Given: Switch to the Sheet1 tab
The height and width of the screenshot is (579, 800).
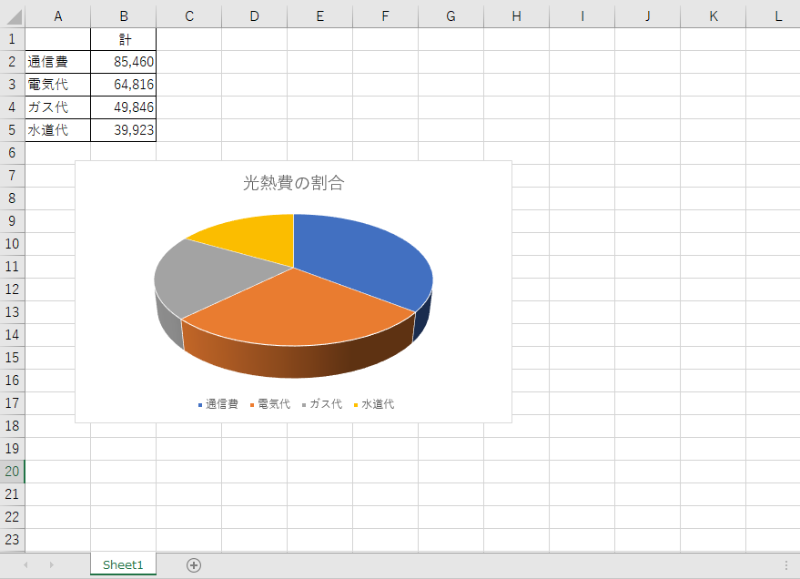Looking at the screenshot, I should pos(123,565).
